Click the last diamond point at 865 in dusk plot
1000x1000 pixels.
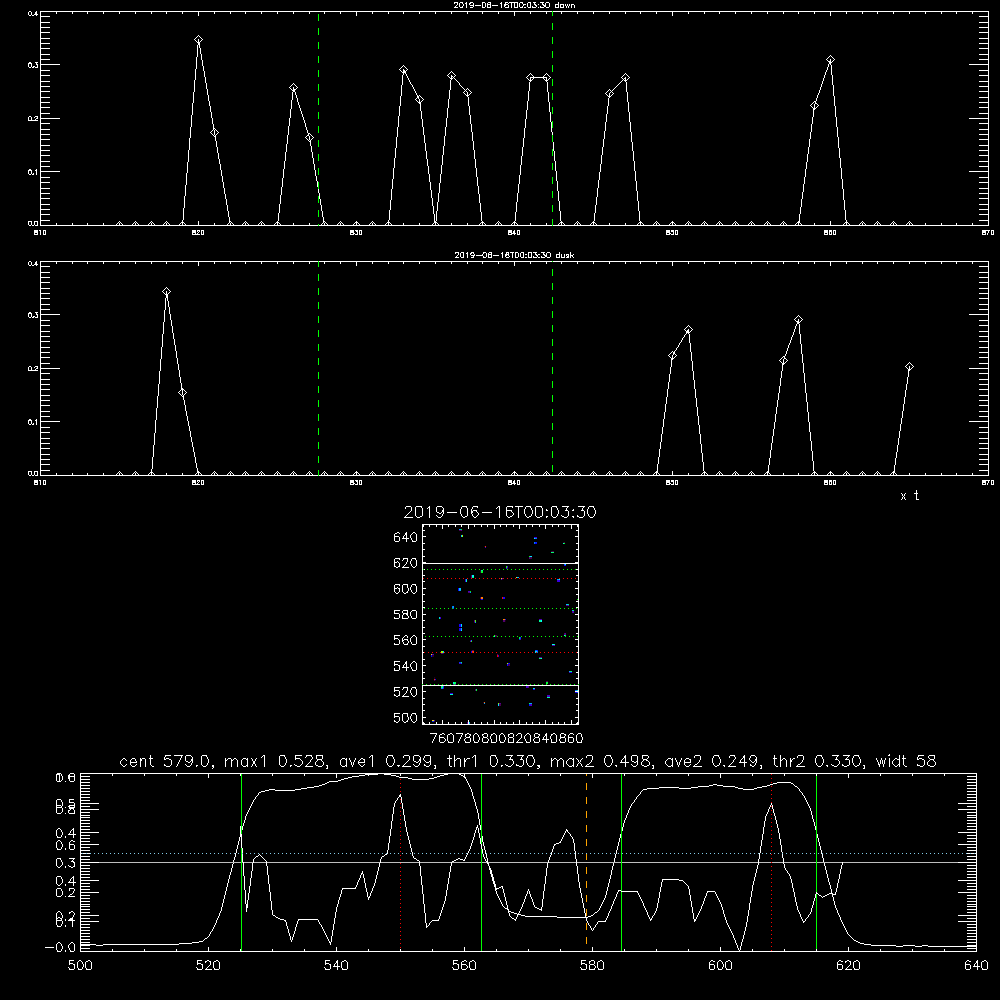pos(909,367)
